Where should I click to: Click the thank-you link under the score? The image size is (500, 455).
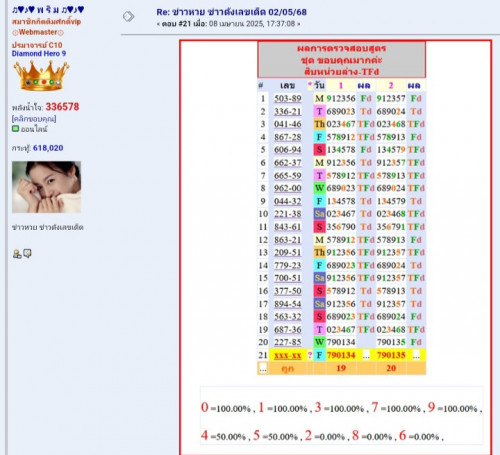click(34, 119)
